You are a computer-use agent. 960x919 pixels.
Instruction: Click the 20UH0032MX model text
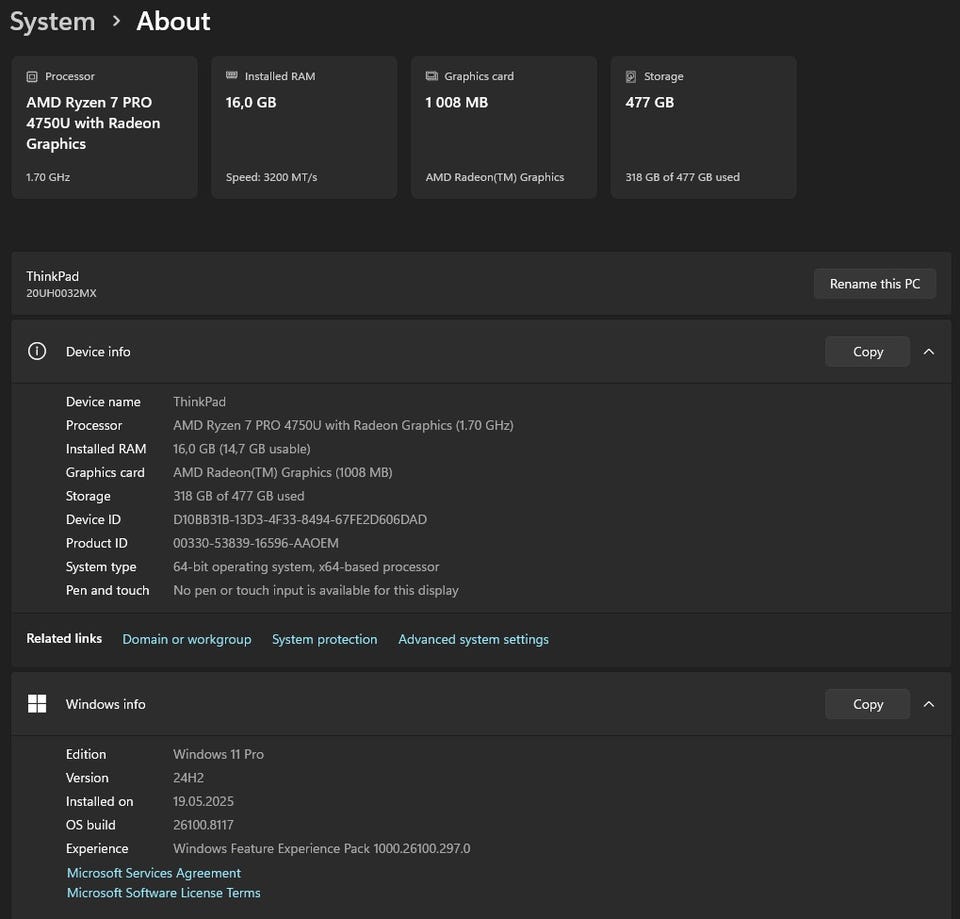point(61,293)
